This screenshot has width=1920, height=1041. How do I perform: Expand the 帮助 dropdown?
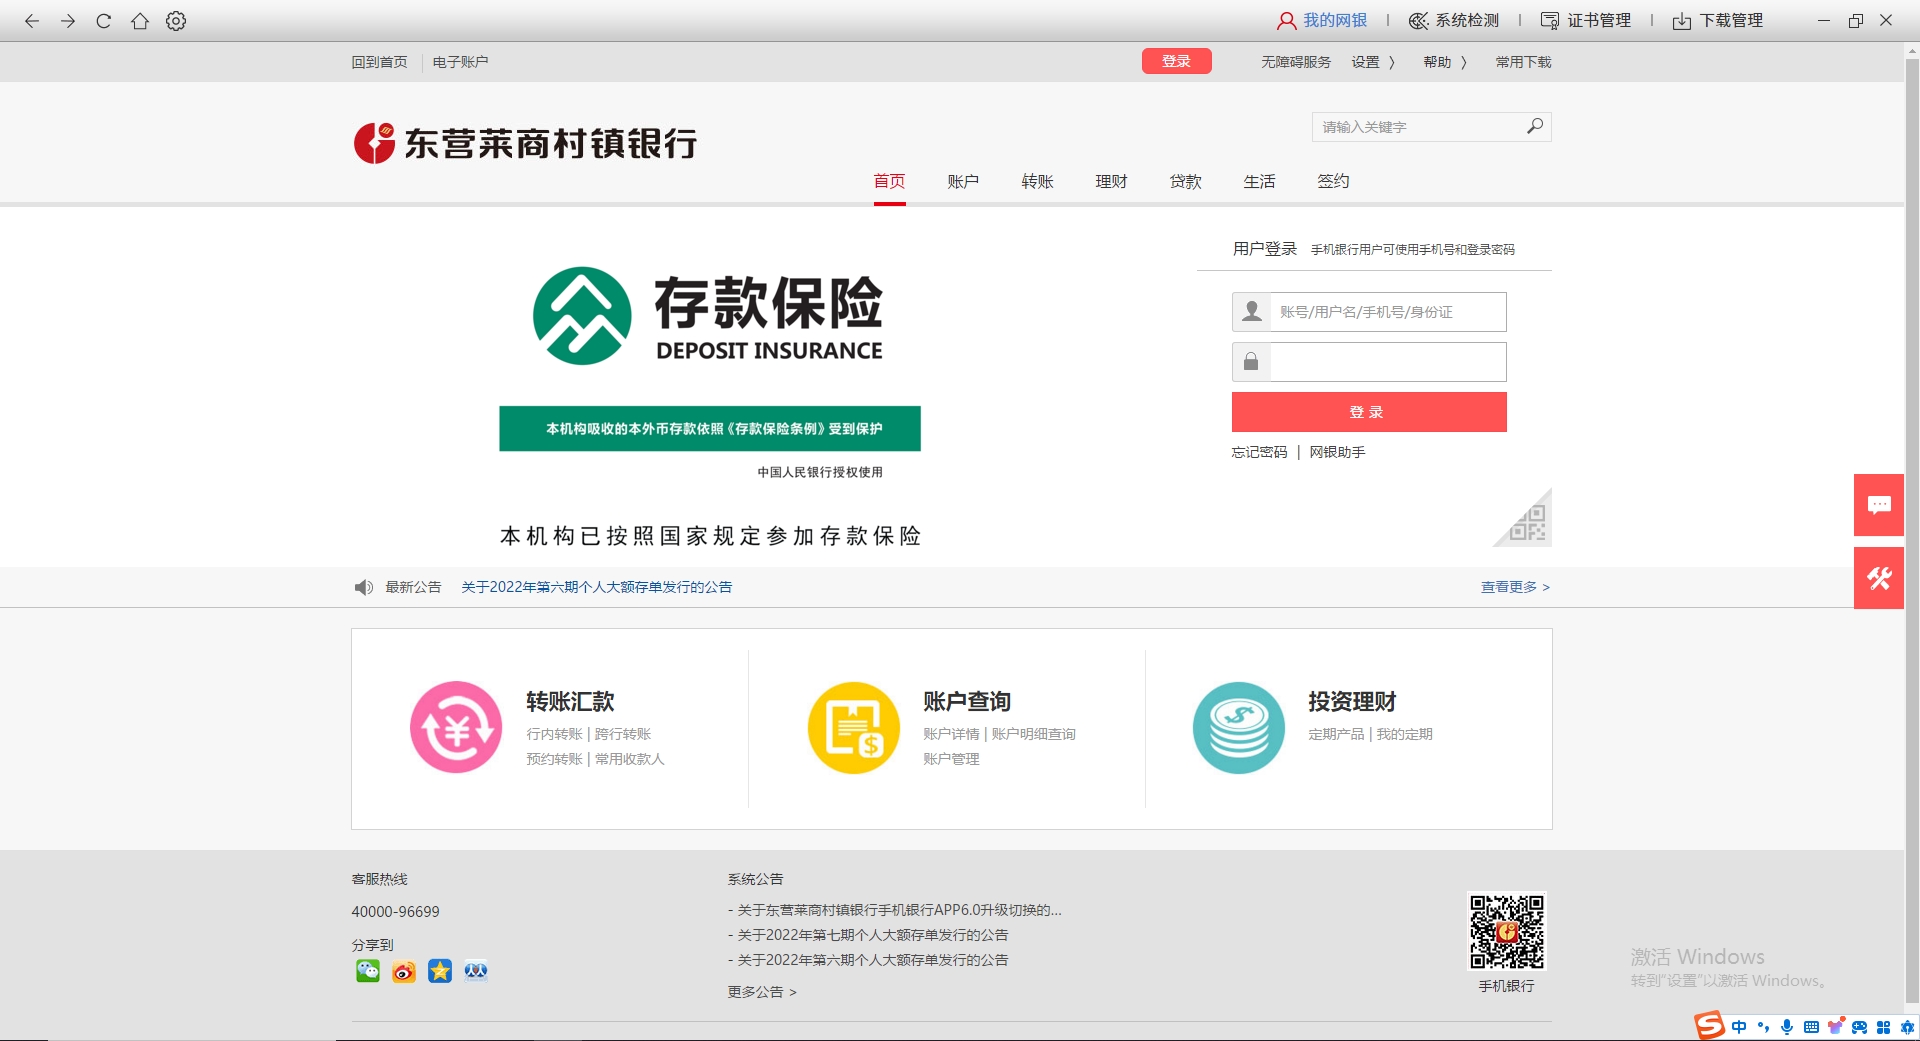pos(1446,62)
